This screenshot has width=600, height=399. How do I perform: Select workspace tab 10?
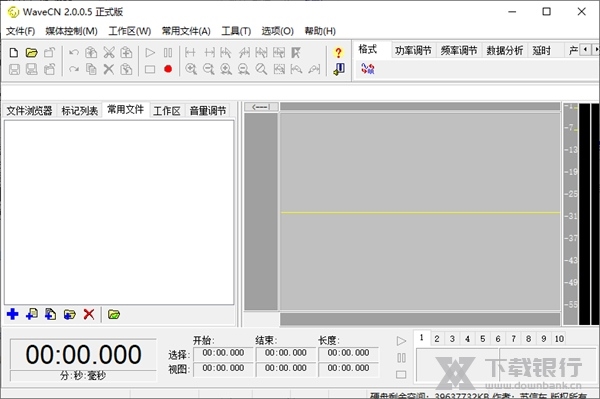tap(559, 339)
